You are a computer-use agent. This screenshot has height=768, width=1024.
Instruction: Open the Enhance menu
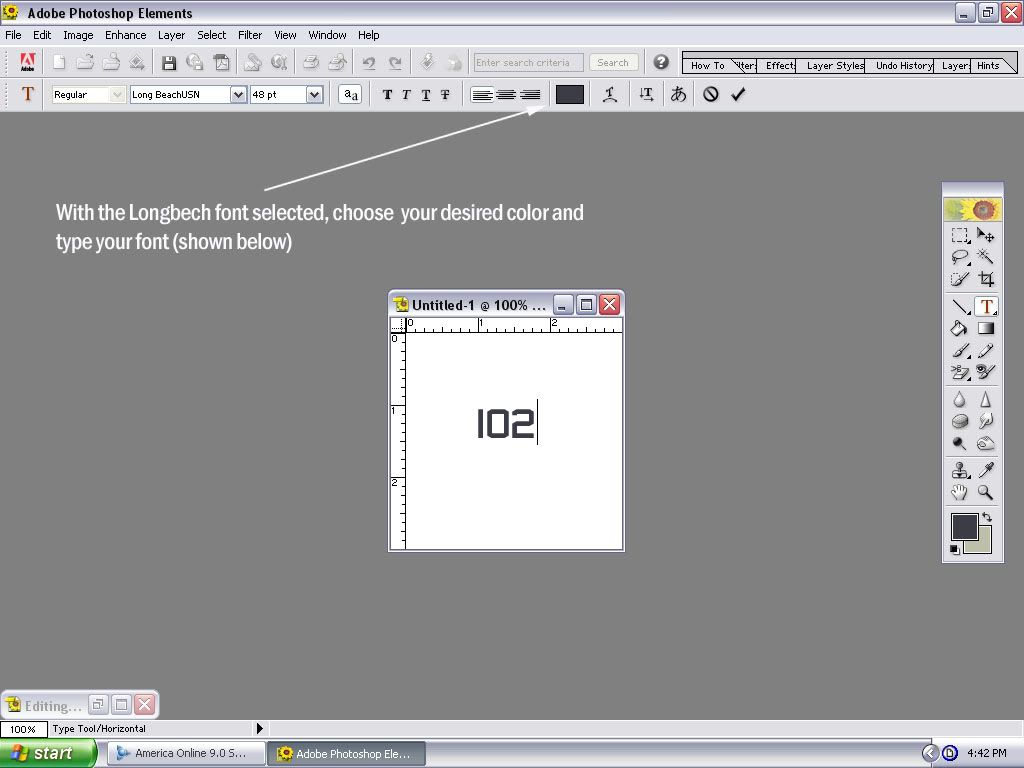tap(125, 35)
